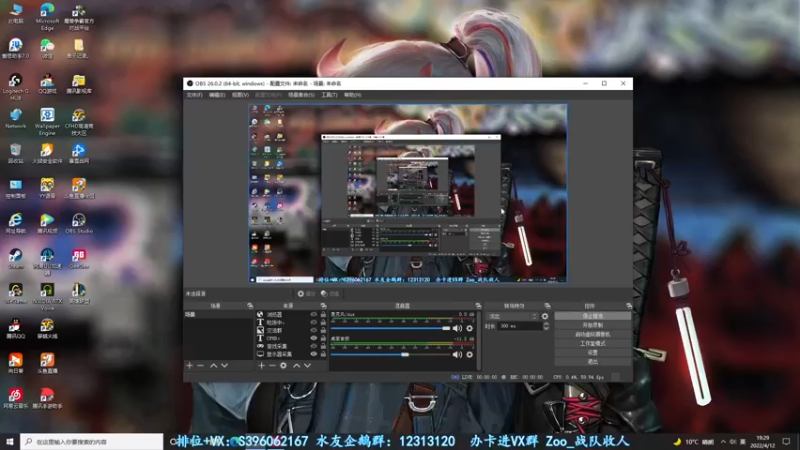The height and width of the screenshot is (450, 800).
Task: Click 退出 button in Controls
Action: pyautogui.click(x=592, y=362)
